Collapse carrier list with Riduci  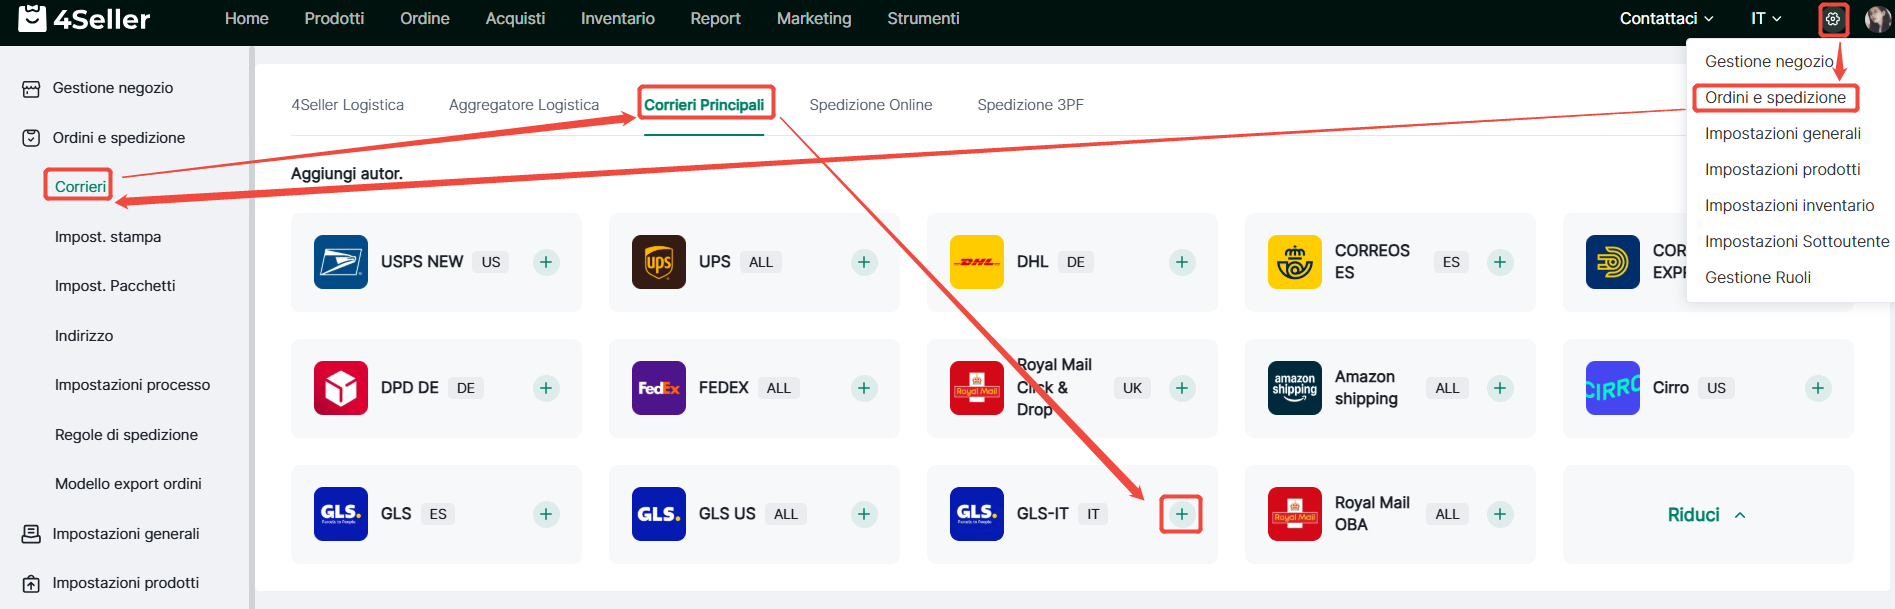[1706, 515]
